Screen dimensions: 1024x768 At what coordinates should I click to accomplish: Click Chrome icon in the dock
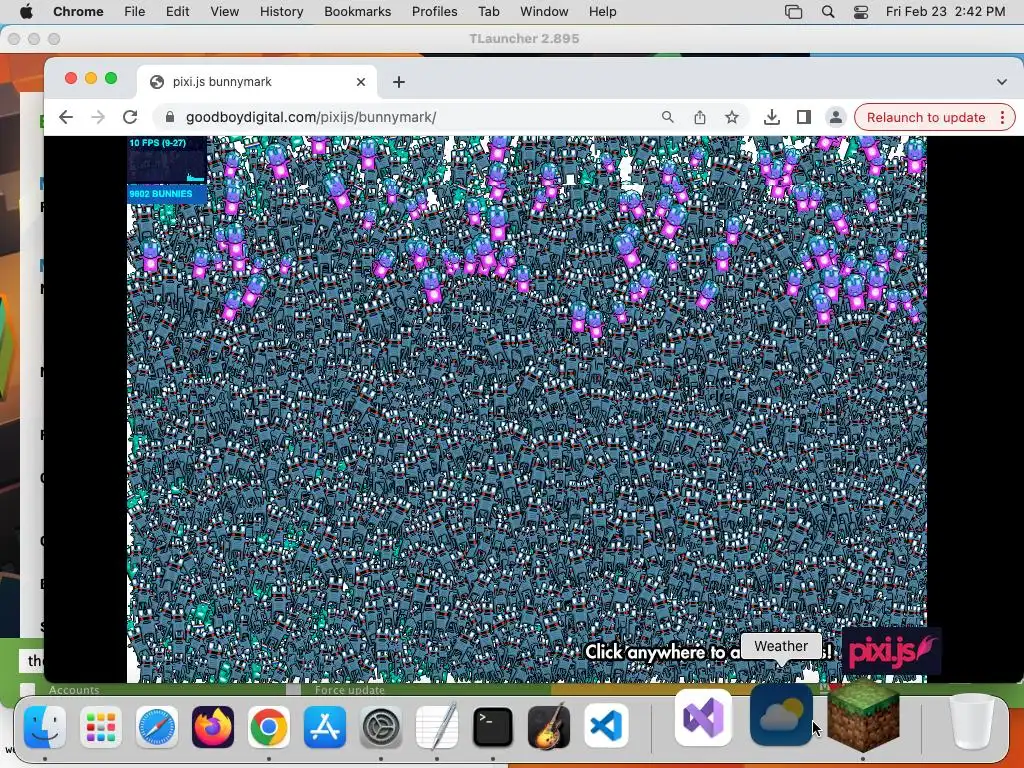click(268, 726)
